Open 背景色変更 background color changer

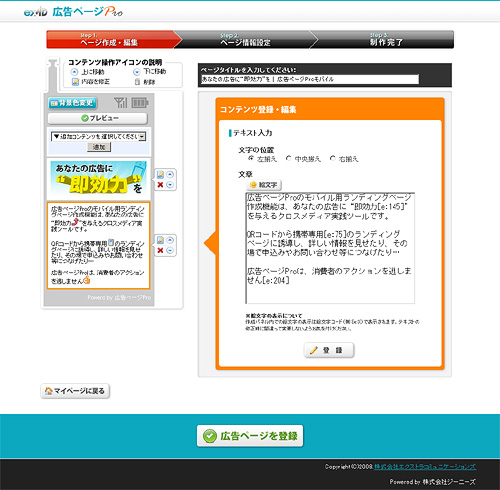[x=72, y=103]
